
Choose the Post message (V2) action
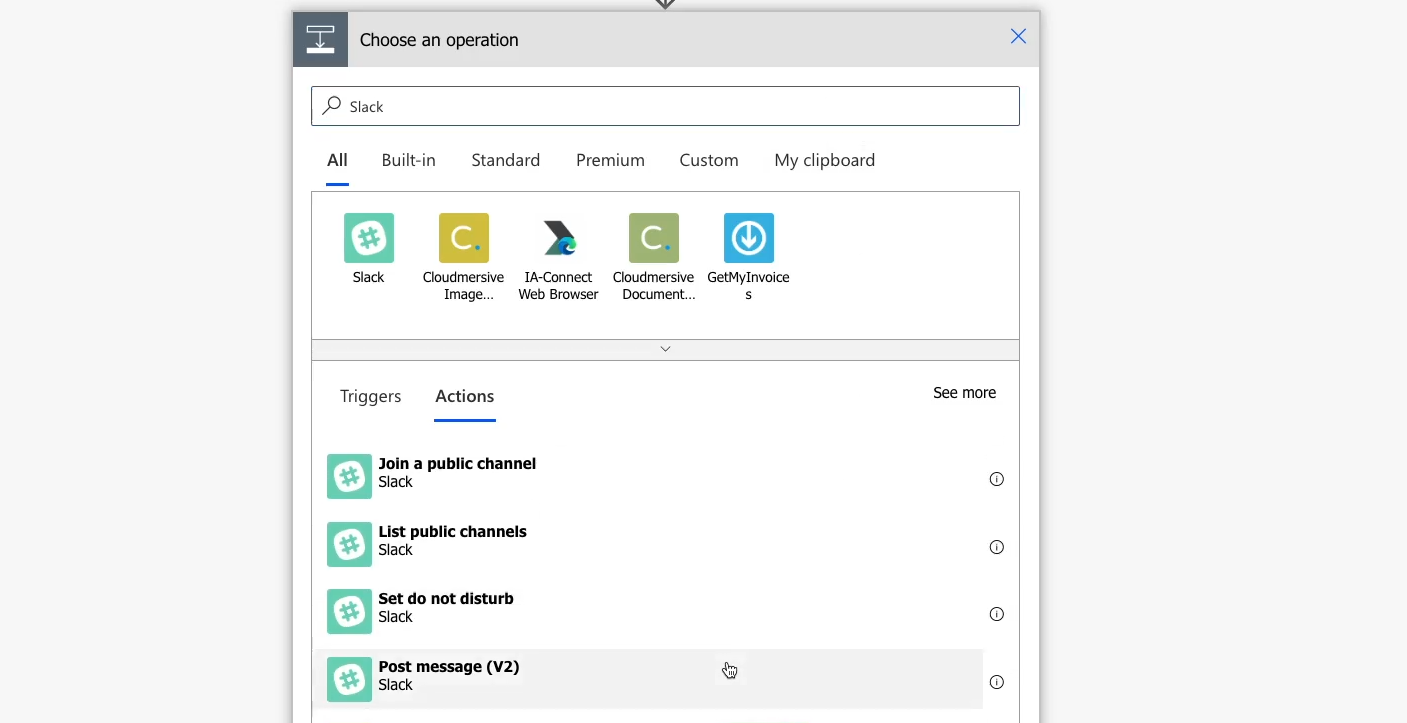pyautogui.click(x=648, y=679)
